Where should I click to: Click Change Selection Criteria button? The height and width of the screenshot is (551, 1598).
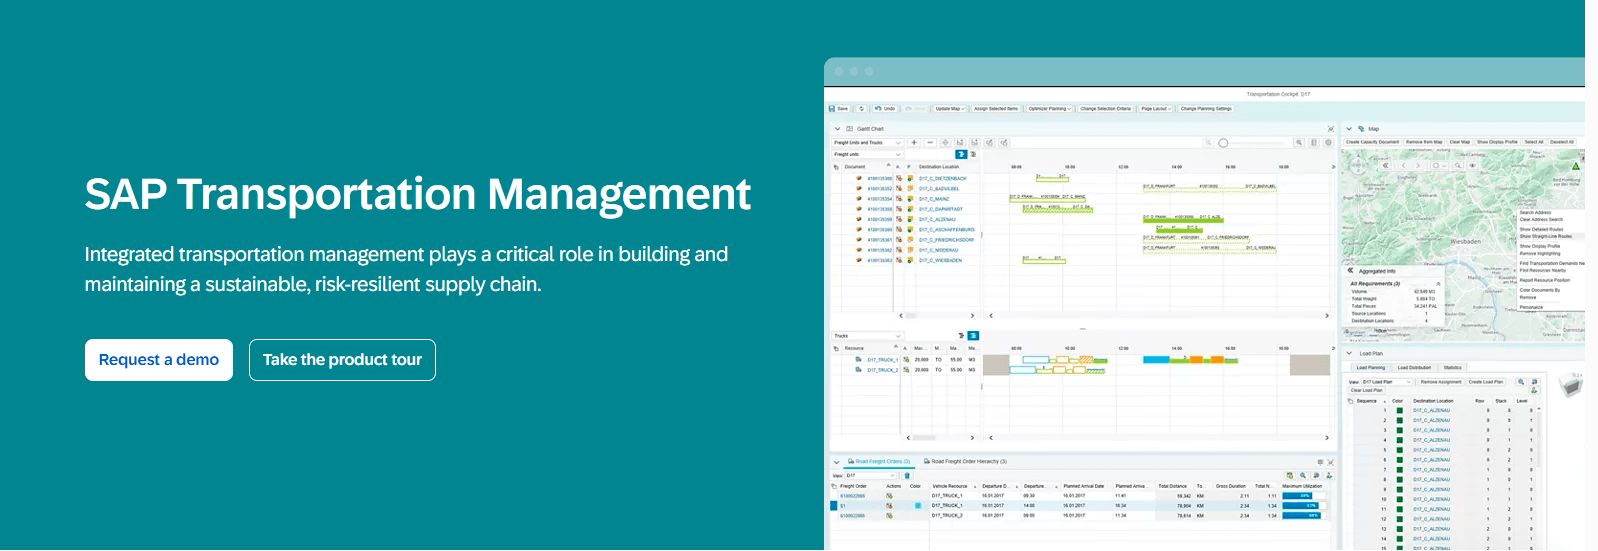pyautogui.click(x=1106, y=108)
